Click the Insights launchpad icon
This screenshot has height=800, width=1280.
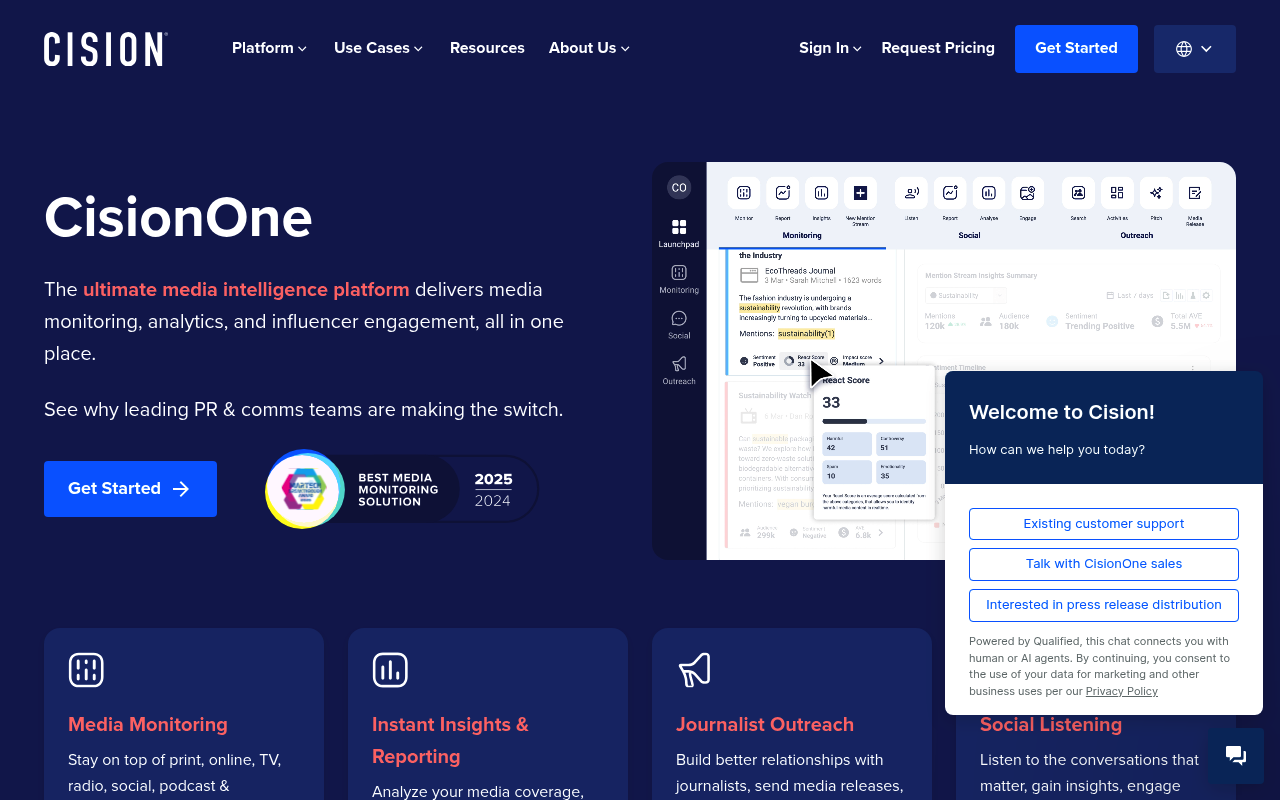(821, 193)
